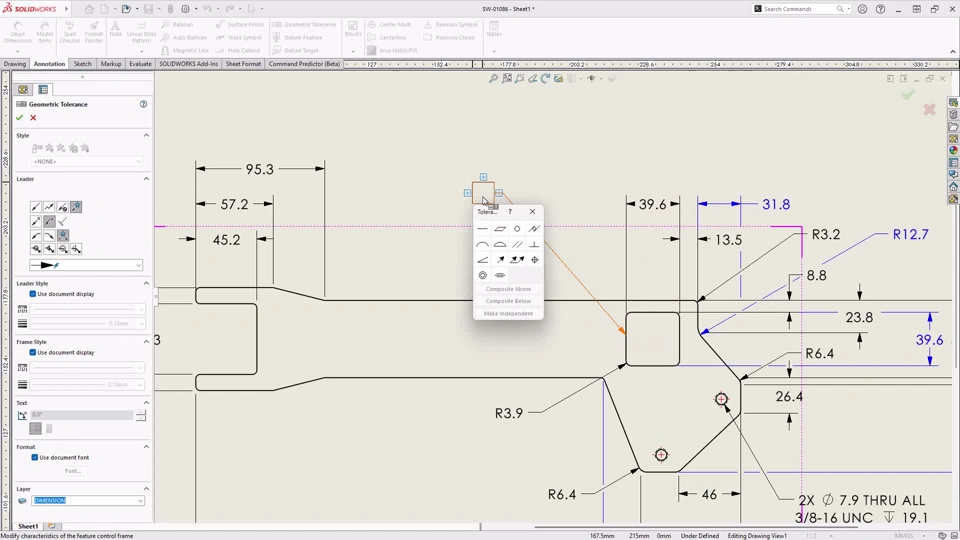This screenshot has height=540, width=960.
Task: Select the Angularity tolerance symbol
Action: tap(483, 260)
